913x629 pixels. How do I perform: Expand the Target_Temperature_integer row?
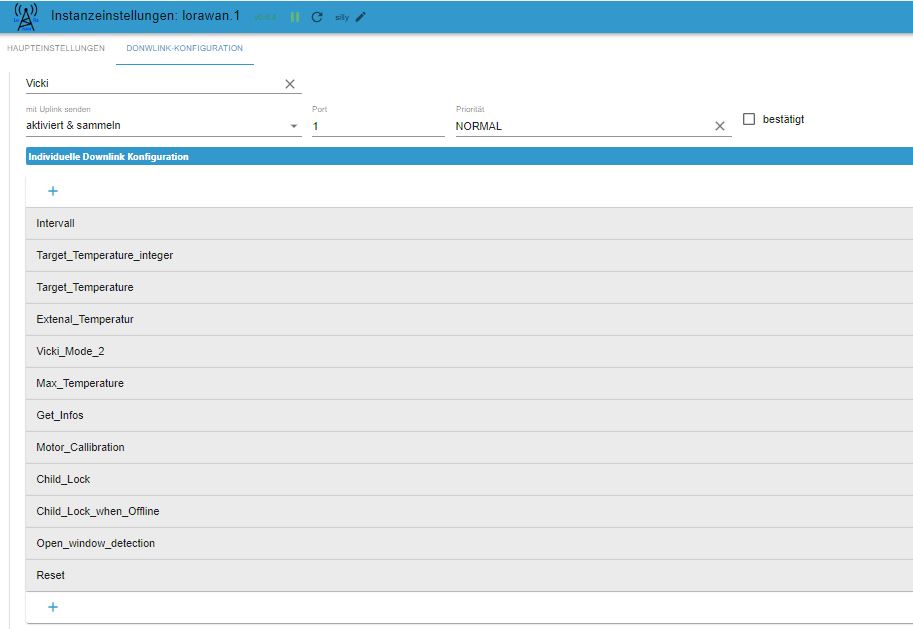469,255
